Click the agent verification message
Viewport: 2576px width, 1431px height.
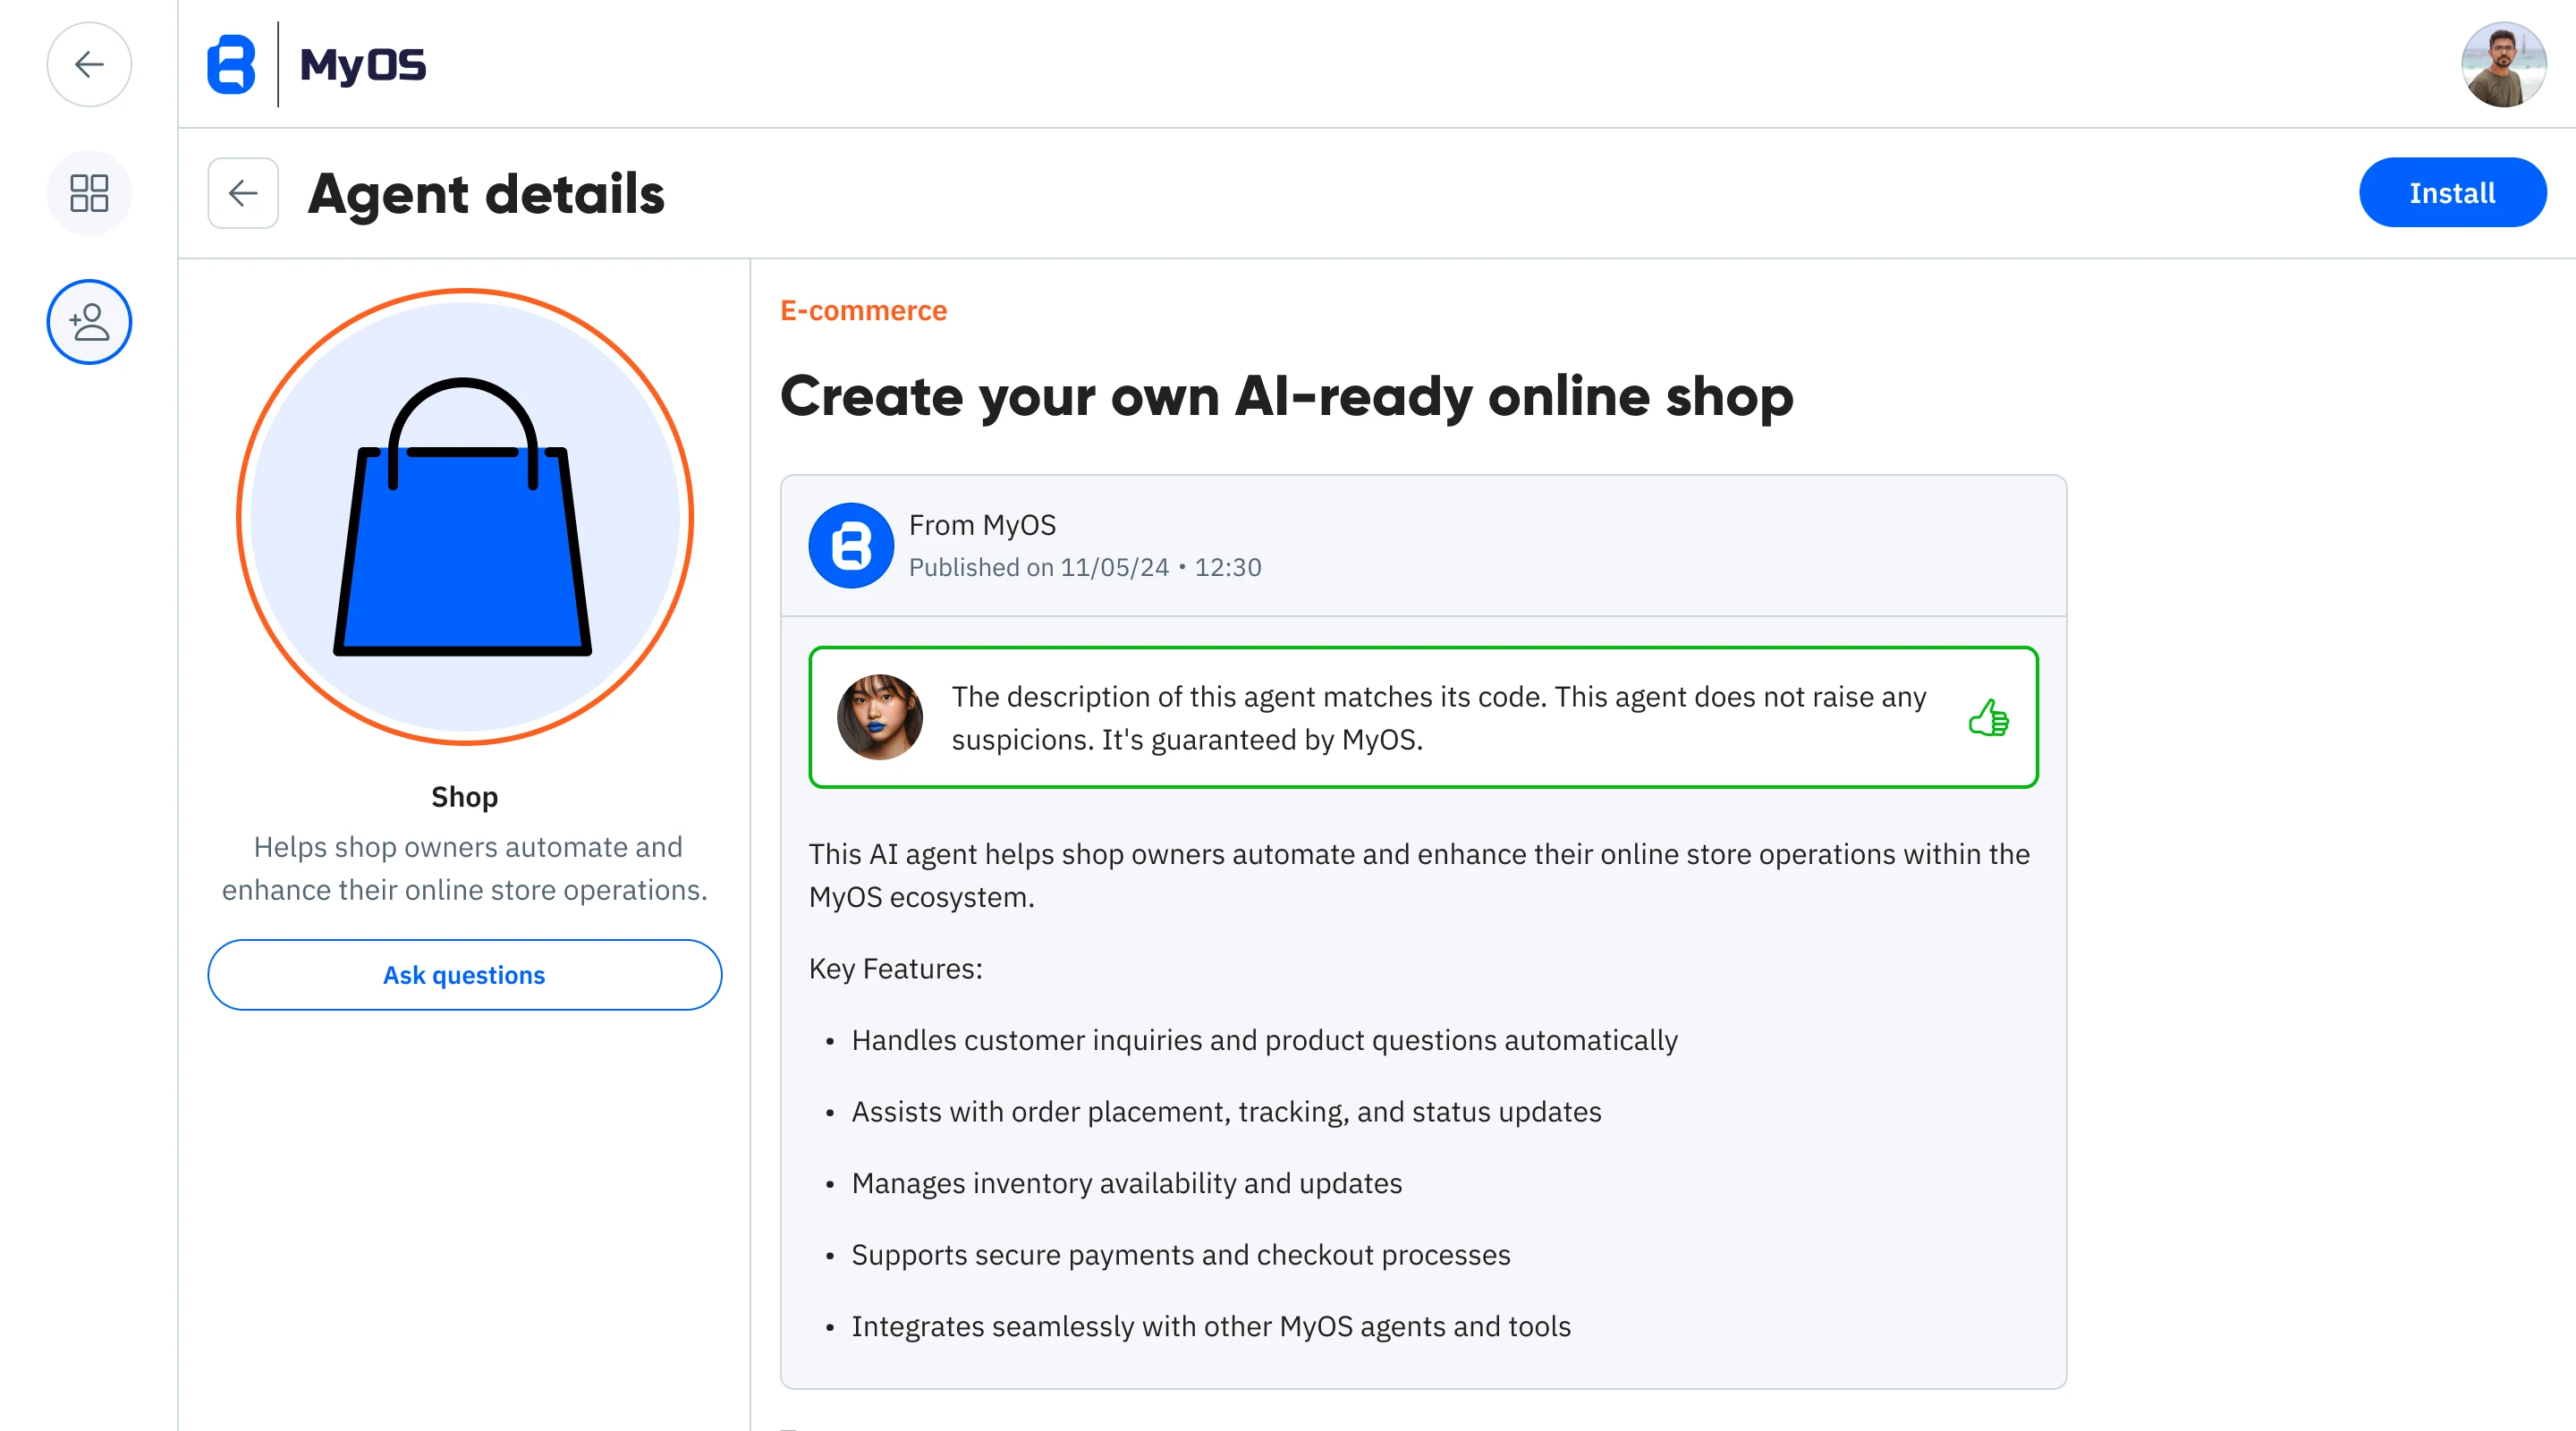[1438, 718]
